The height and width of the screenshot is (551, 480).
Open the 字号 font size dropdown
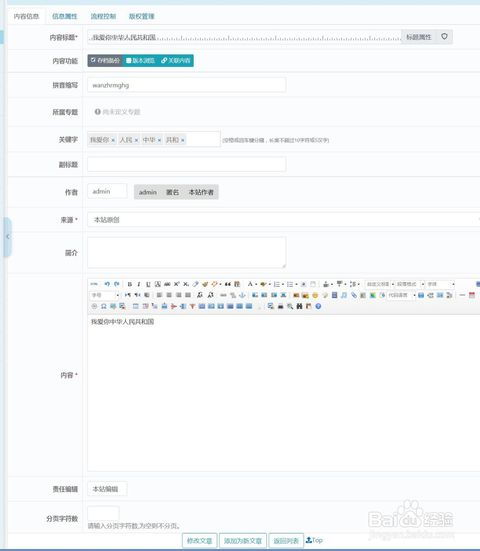(105, 295)
